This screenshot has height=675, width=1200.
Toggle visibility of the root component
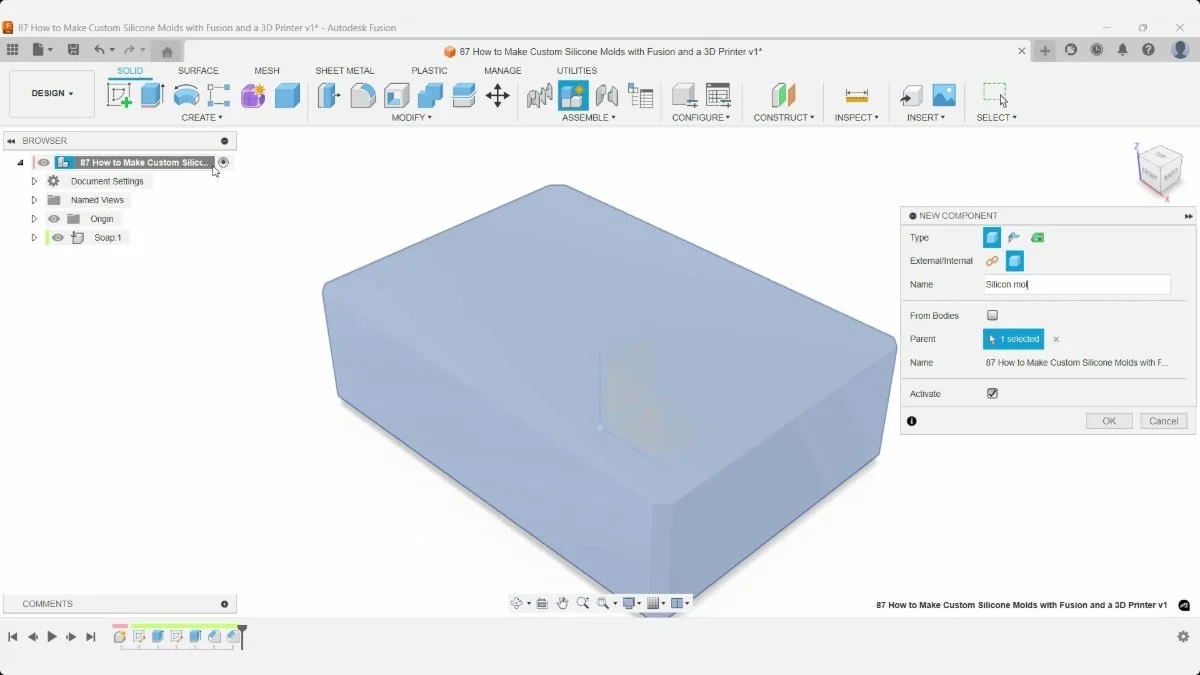pyautogui.click(x=44, y=162)
